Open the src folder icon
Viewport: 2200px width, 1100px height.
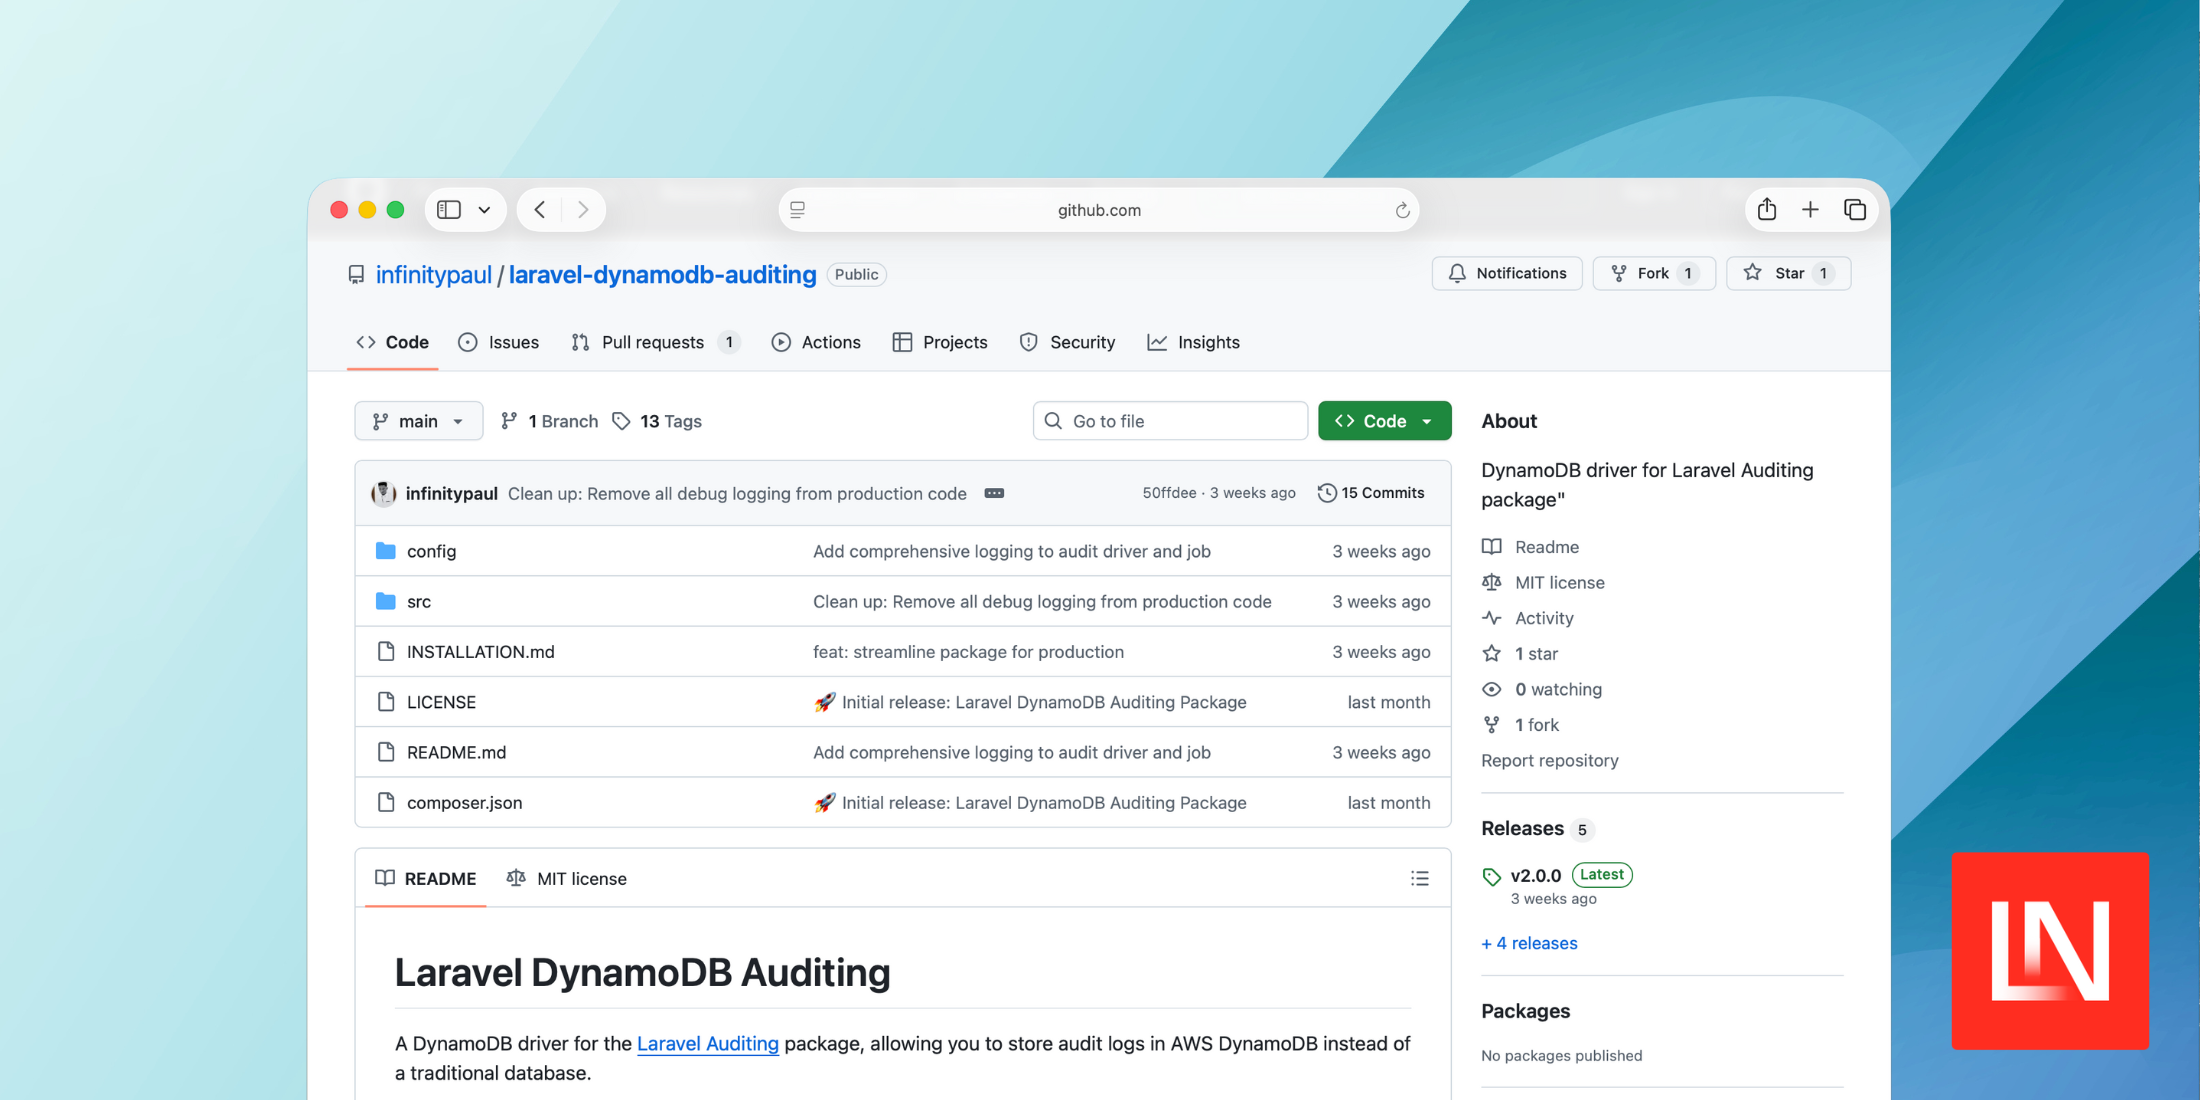385,601
